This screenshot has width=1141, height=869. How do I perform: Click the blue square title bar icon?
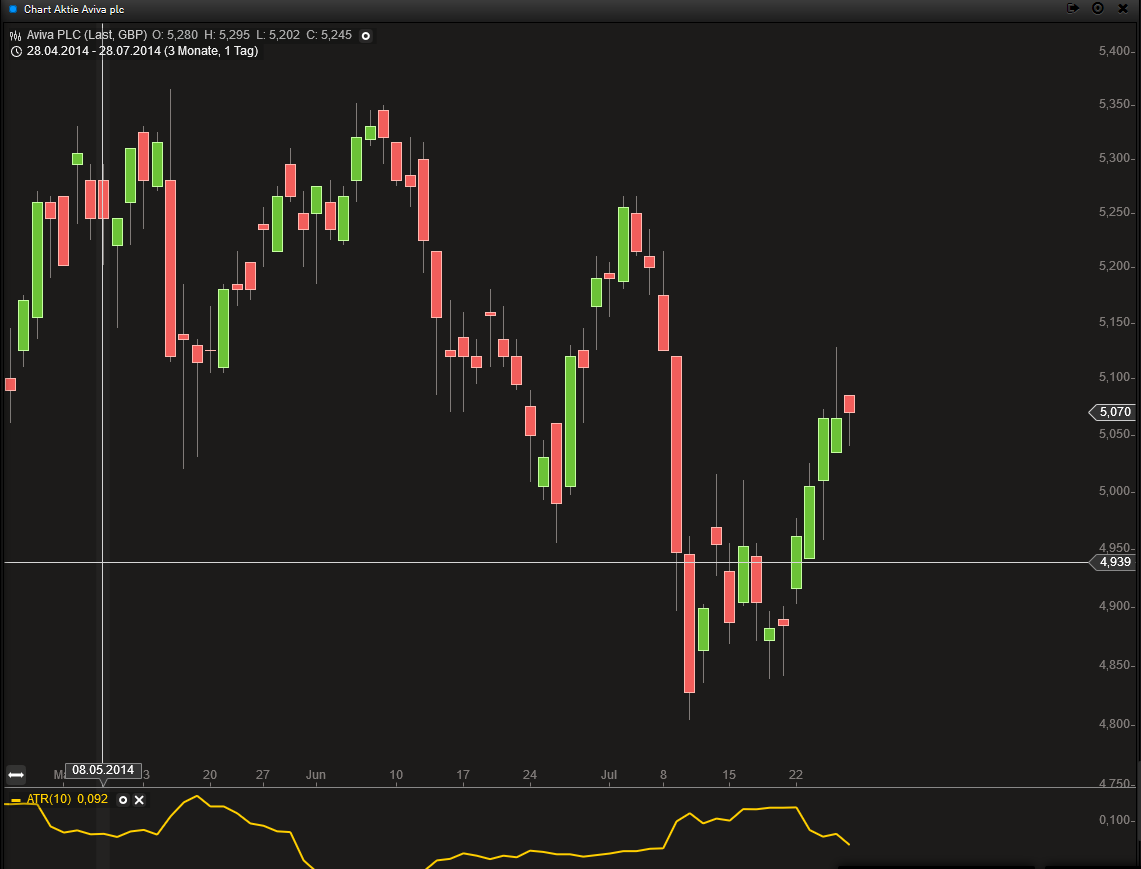[13, 8]
